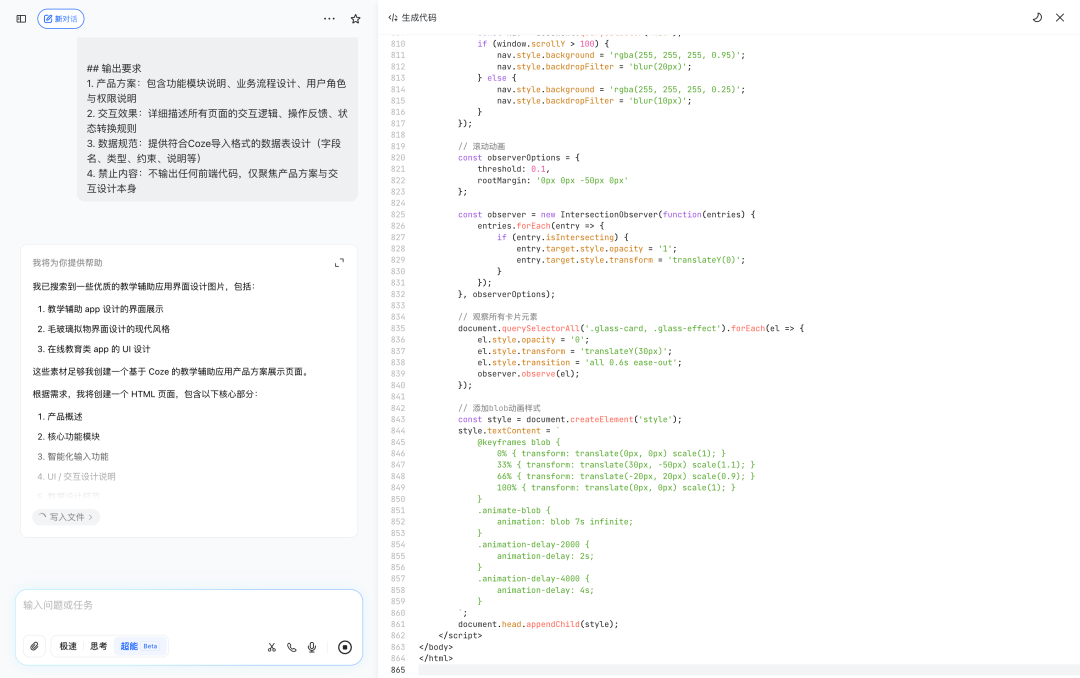Click the phone call icon
This screenshot has height=678, width=1080.
[x=291, y=647]
